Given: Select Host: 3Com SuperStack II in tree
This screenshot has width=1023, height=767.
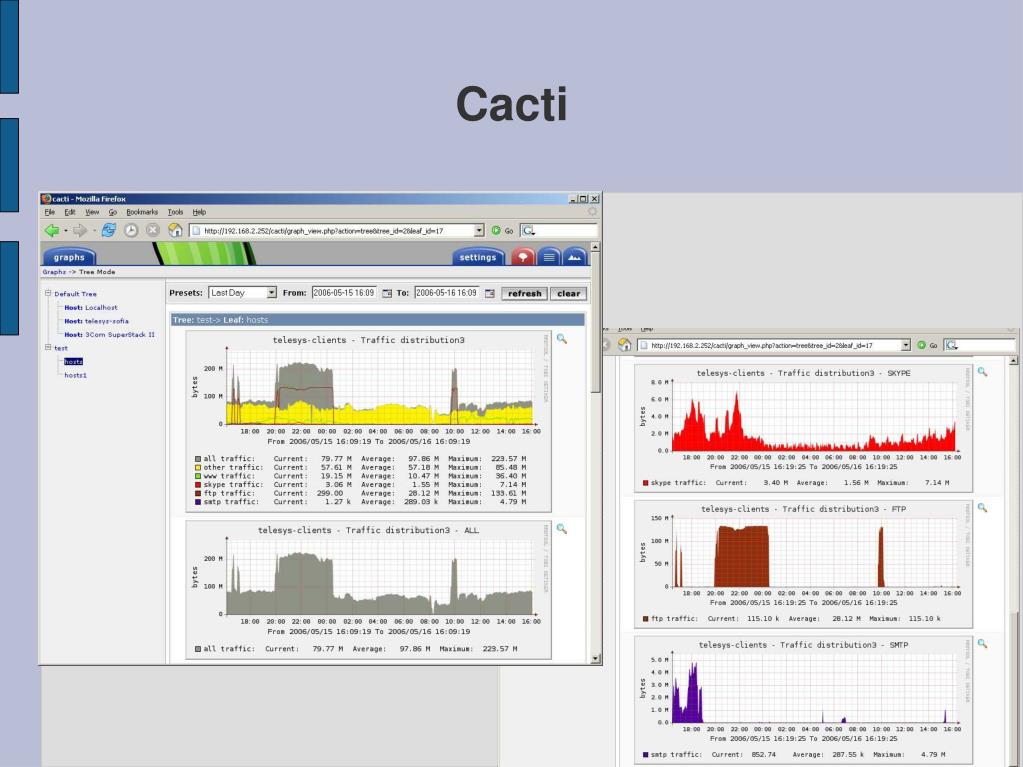Looking at the screenshot, I should (110, 335).
